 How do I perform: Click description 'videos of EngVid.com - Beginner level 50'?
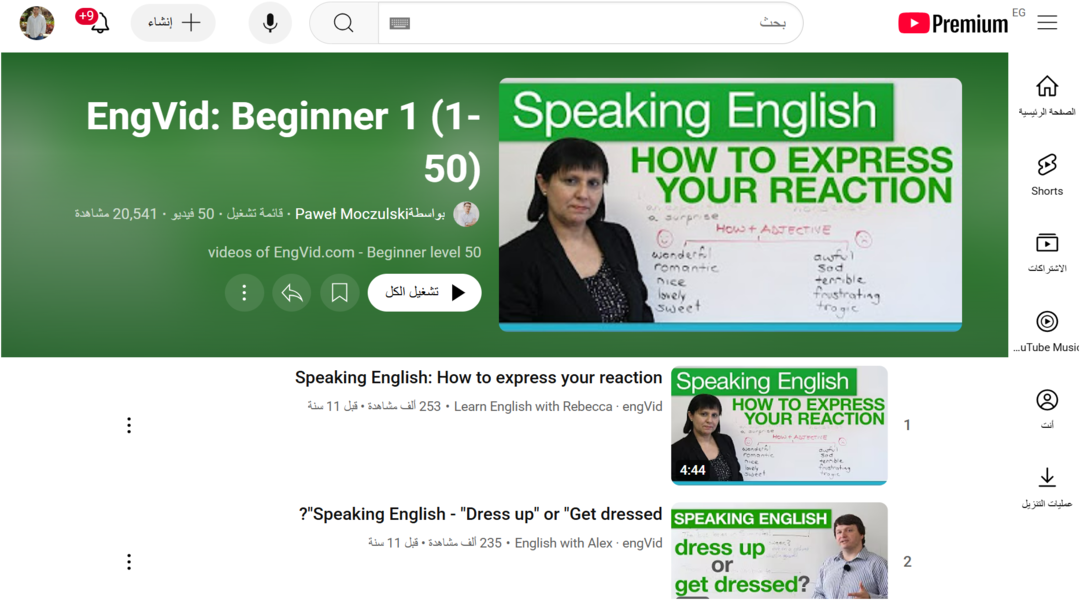click(x=344, y=252)
